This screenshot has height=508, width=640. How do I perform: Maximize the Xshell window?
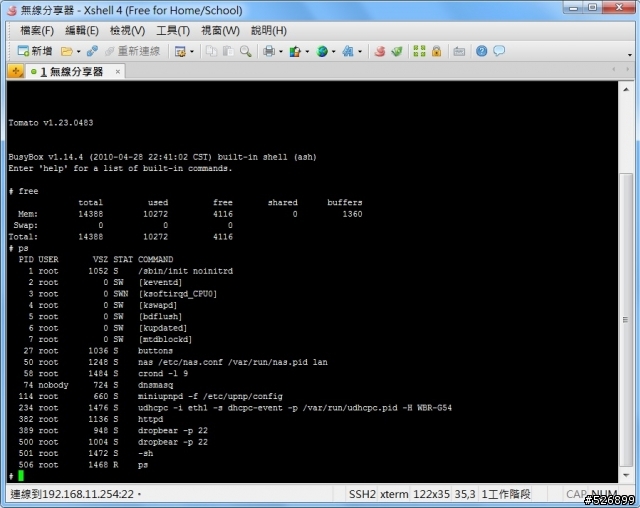click(x=593, y=8)
